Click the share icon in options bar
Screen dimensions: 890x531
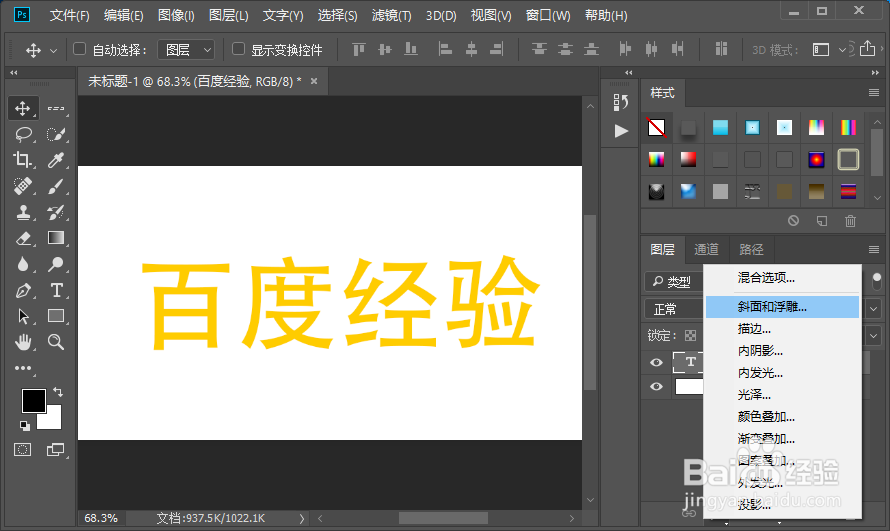tap(867, 49)
